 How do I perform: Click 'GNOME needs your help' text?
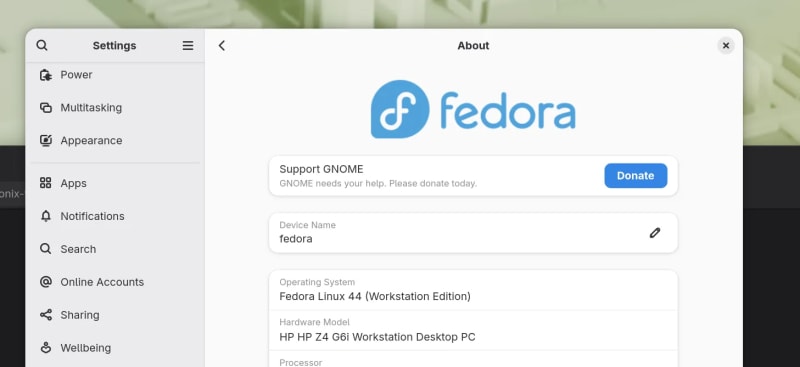378,183
